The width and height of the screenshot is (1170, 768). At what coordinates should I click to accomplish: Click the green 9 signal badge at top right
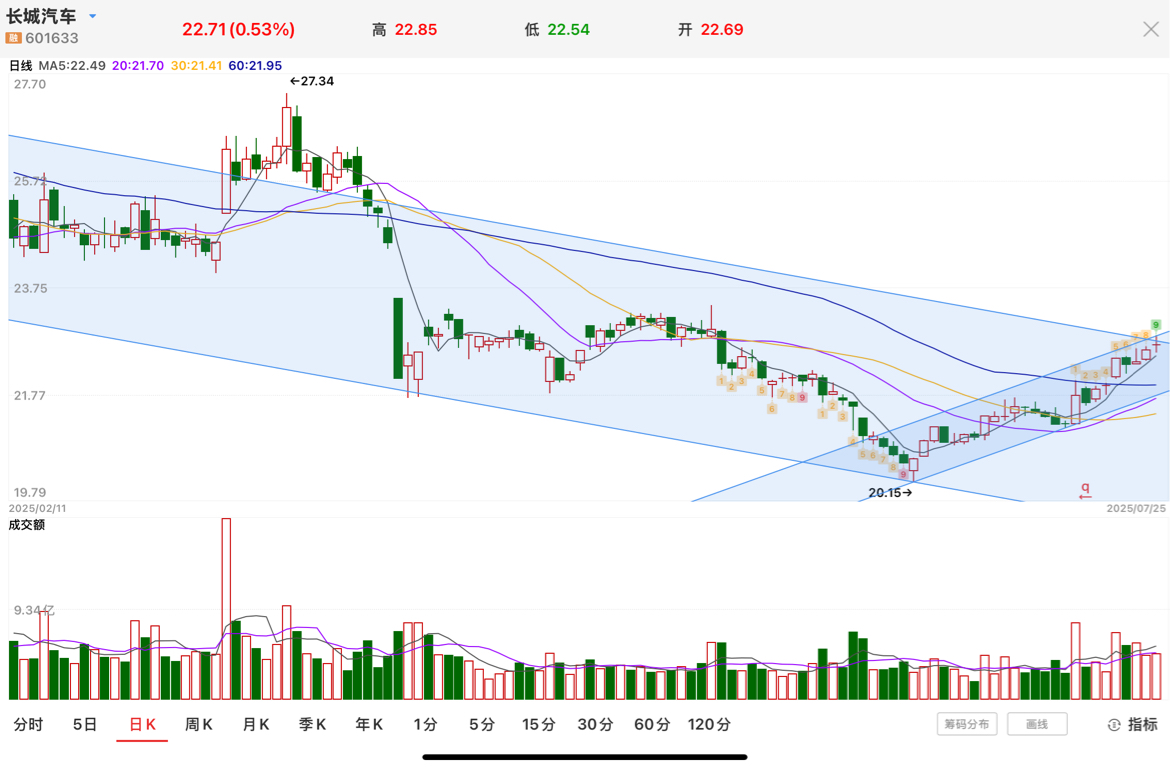click(x=1155, y=325)
